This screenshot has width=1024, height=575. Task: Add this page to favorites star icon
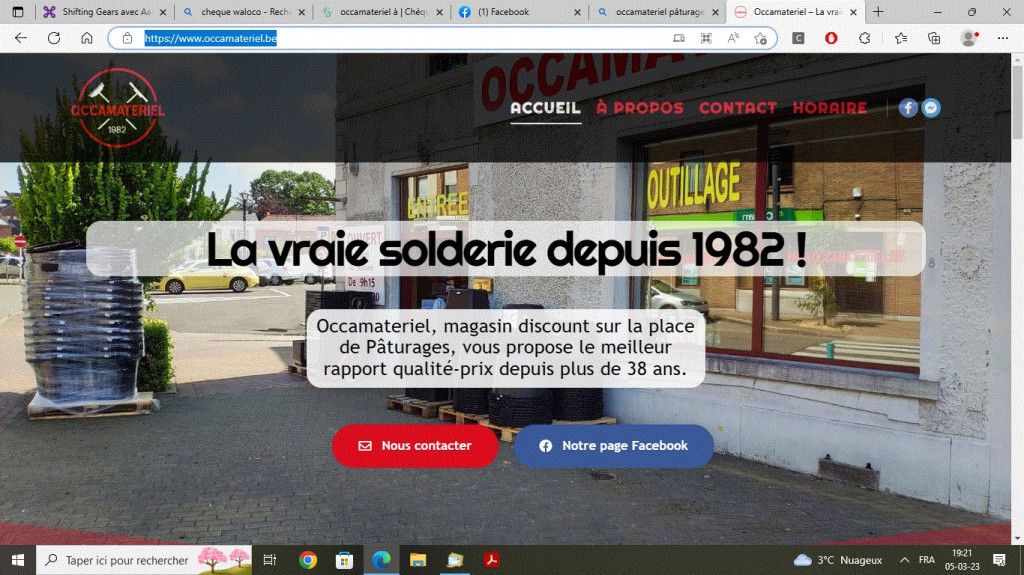(x=760, y=39)
